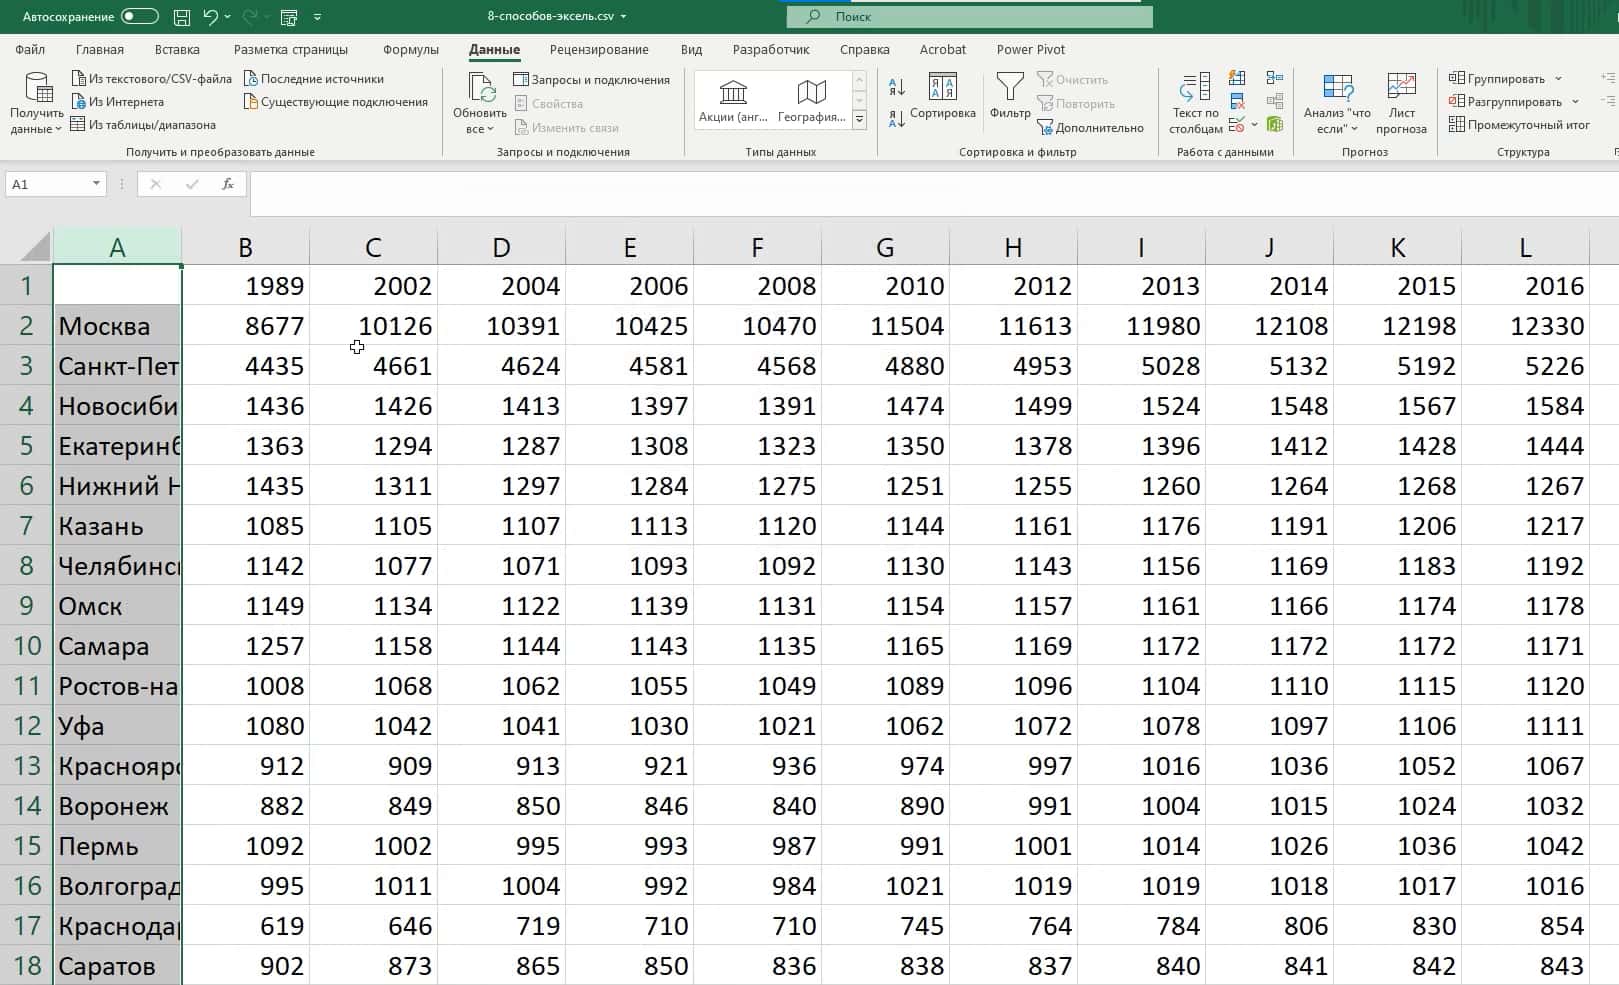Click the Промежуточный итог button
Image resolution: width=1619 pixels, height=985 pixels.
point(1519,125)
